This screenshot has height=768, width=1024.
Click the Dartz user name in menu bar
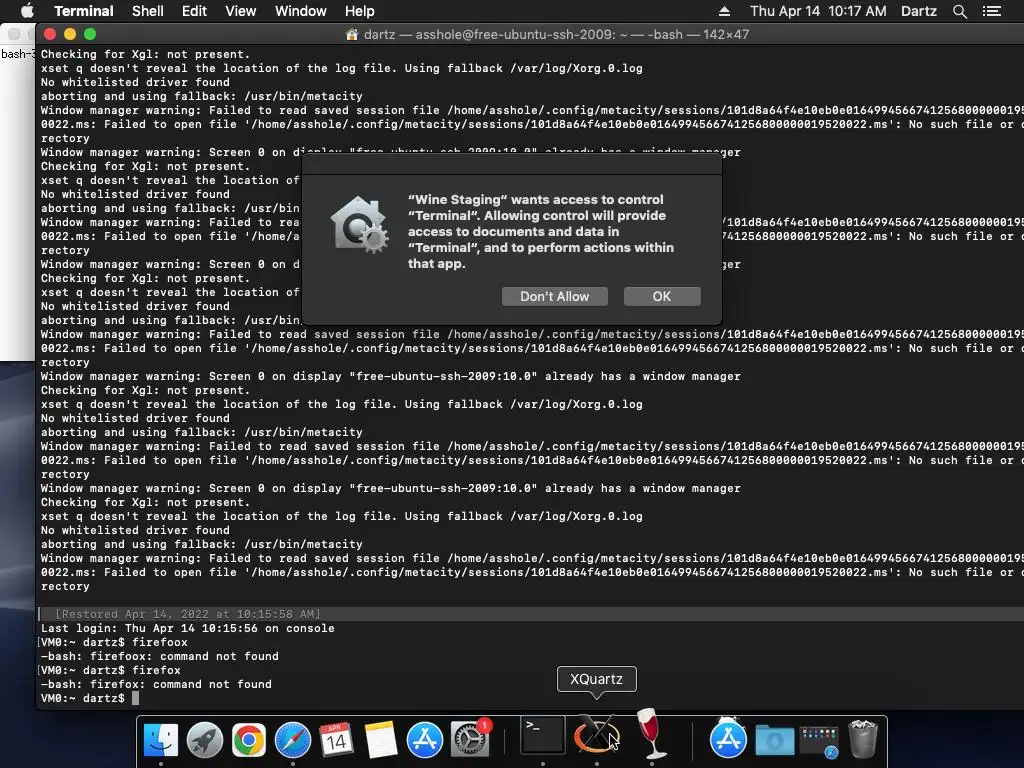click(919, 11)
